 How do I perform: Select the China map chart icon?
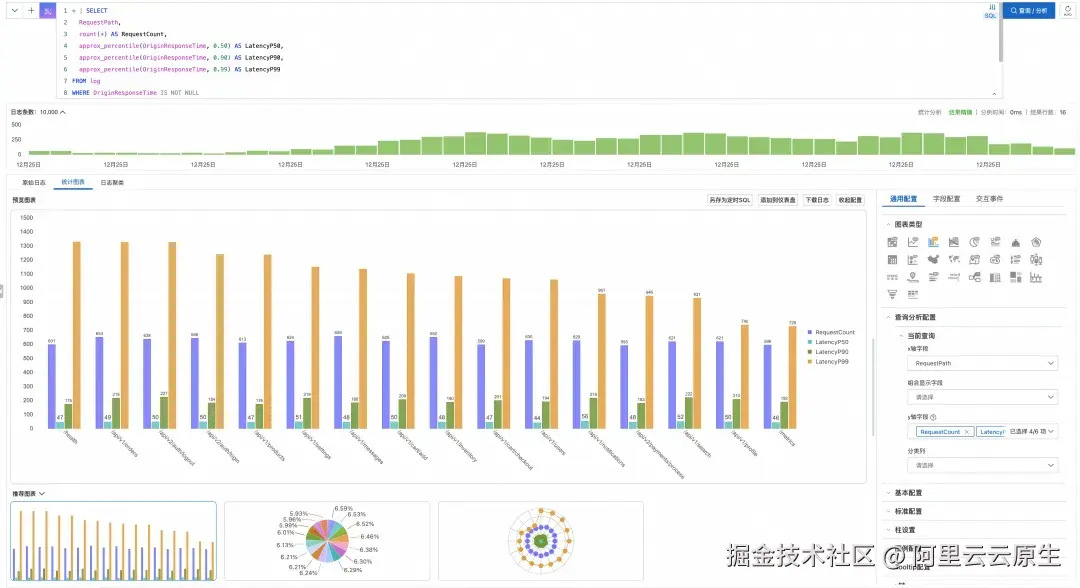932,260
